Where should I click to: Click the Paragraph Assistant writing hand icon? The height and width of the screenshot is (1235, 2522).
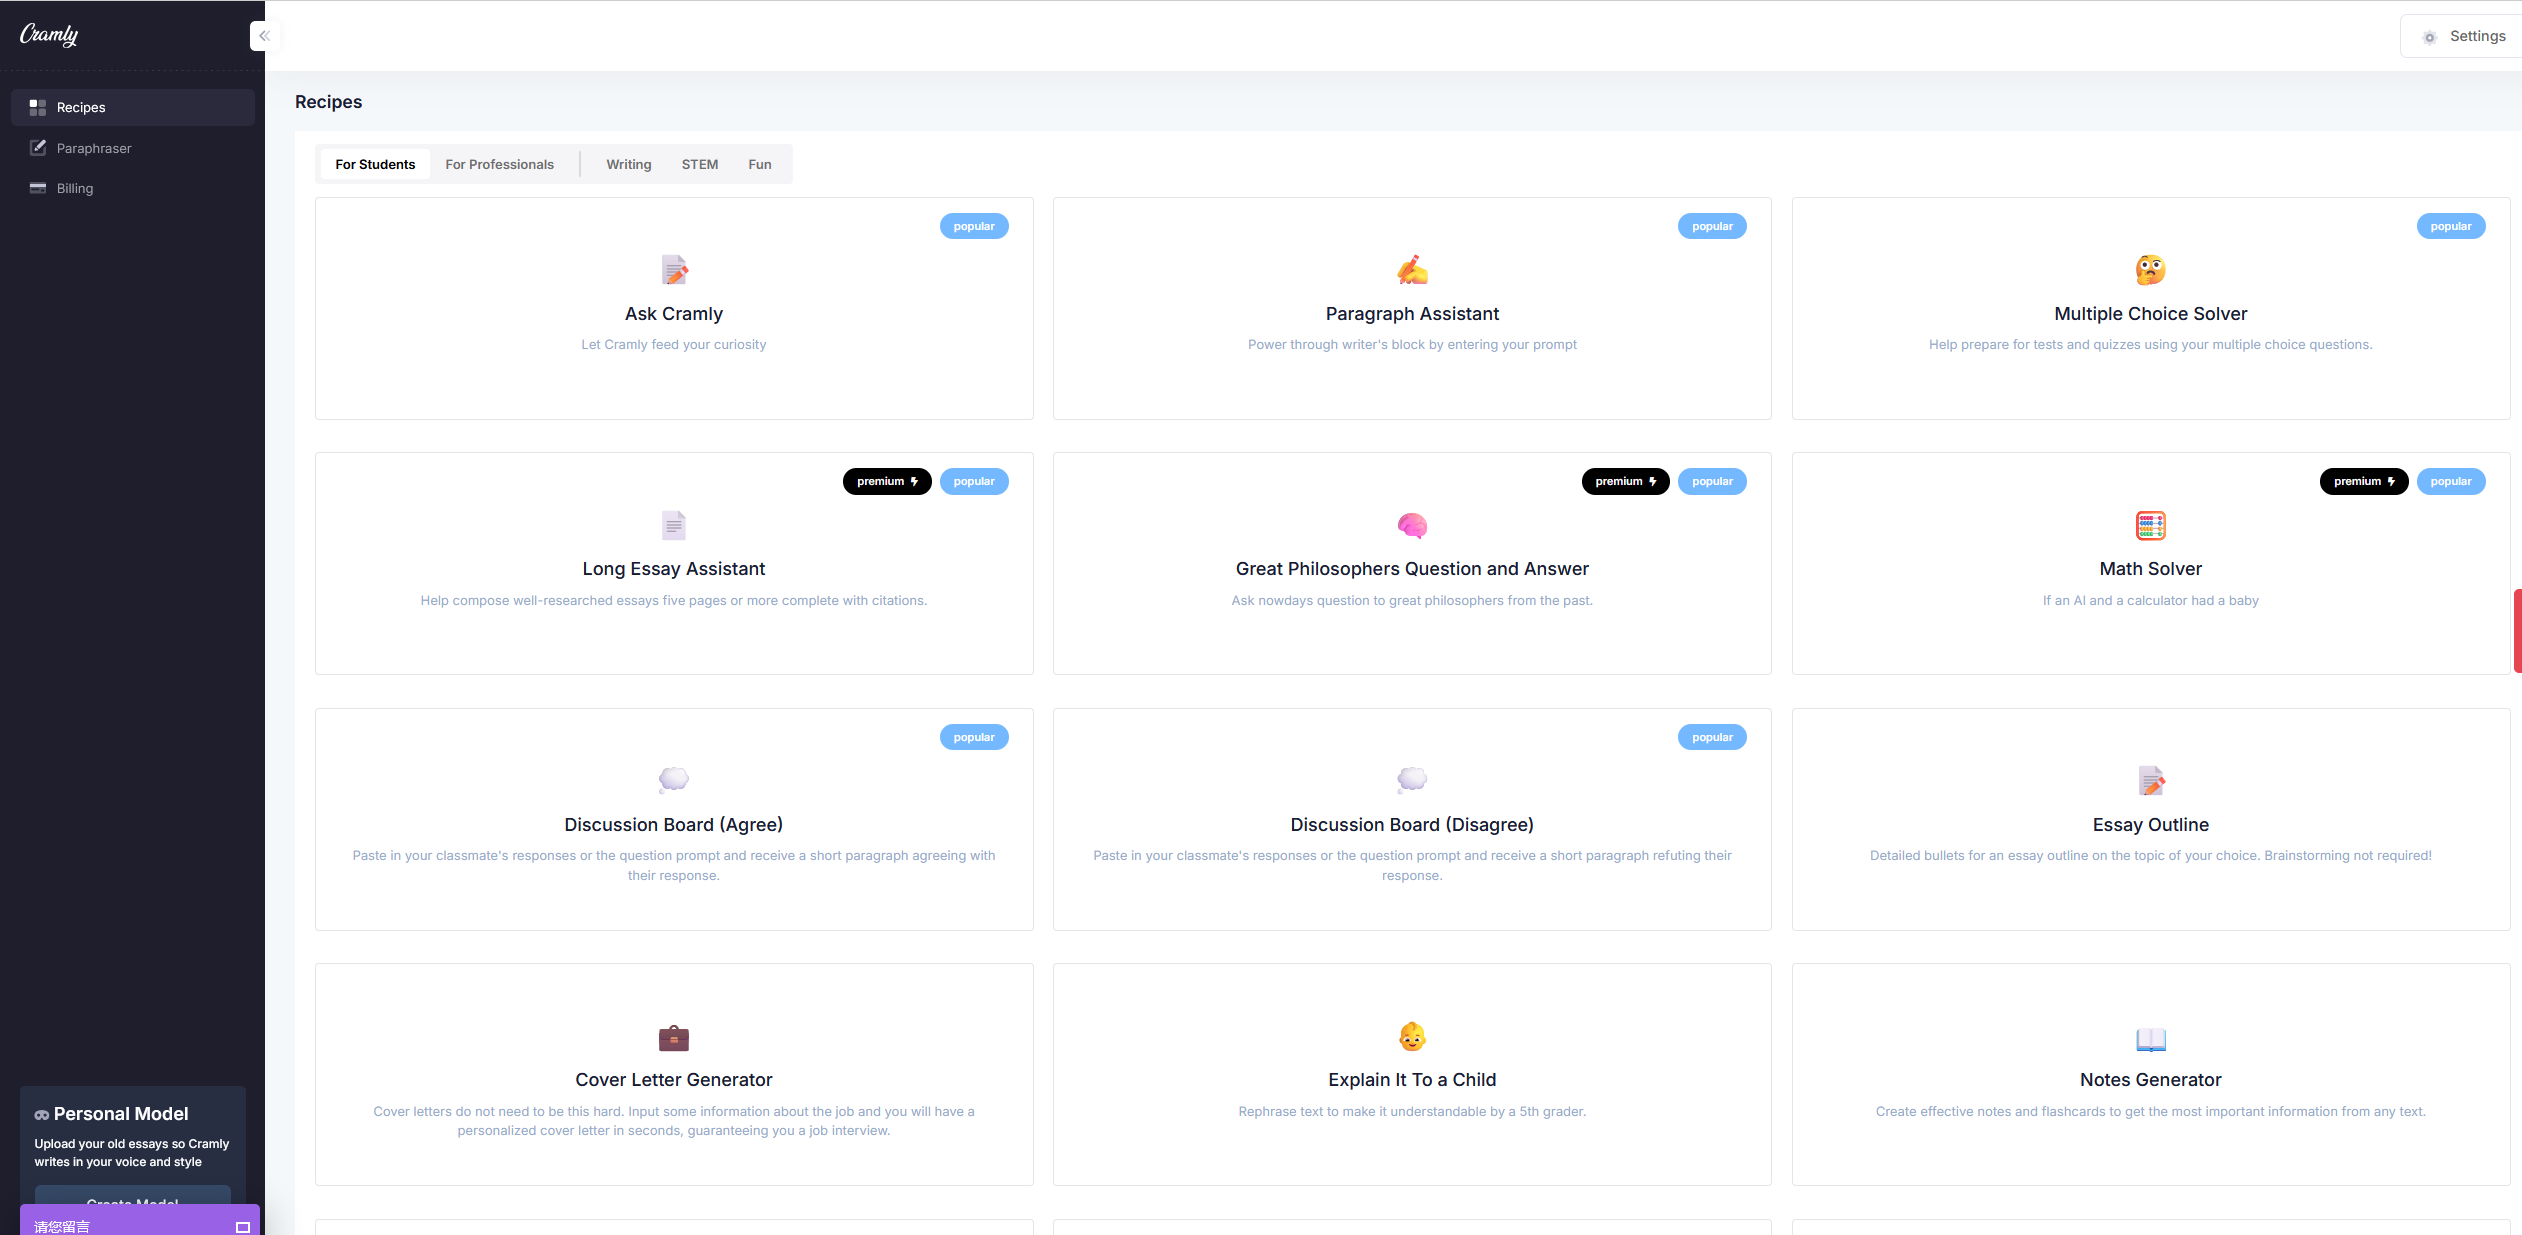tap(1412, 270)
